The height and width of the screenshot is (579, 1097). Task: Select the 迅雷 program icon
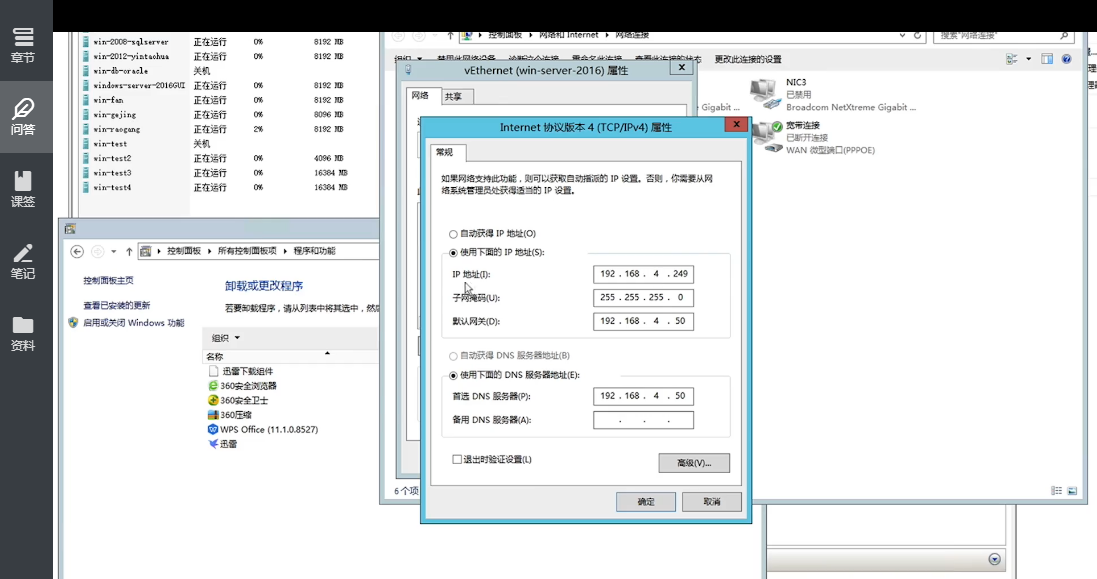[213, 444]
